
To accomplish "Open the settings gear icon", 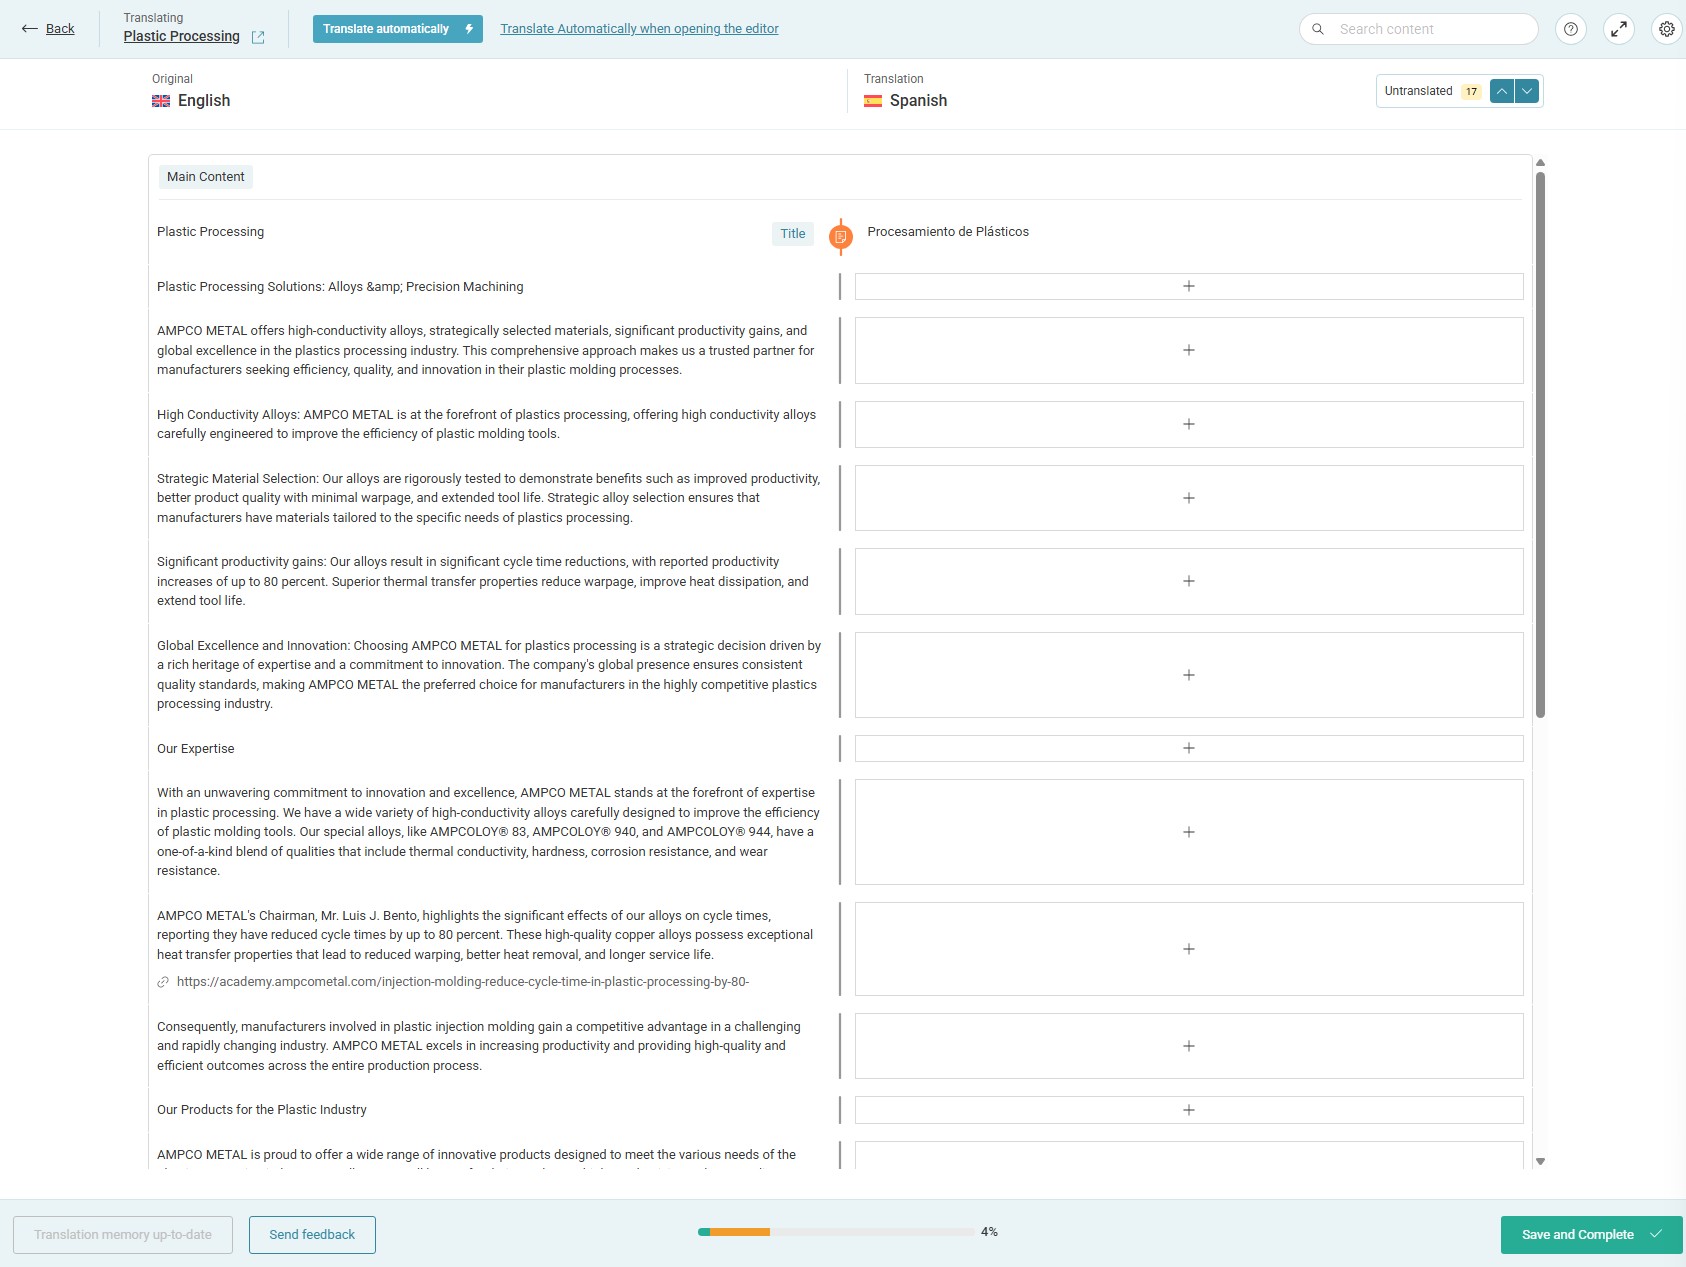I will pos(1667,29).
